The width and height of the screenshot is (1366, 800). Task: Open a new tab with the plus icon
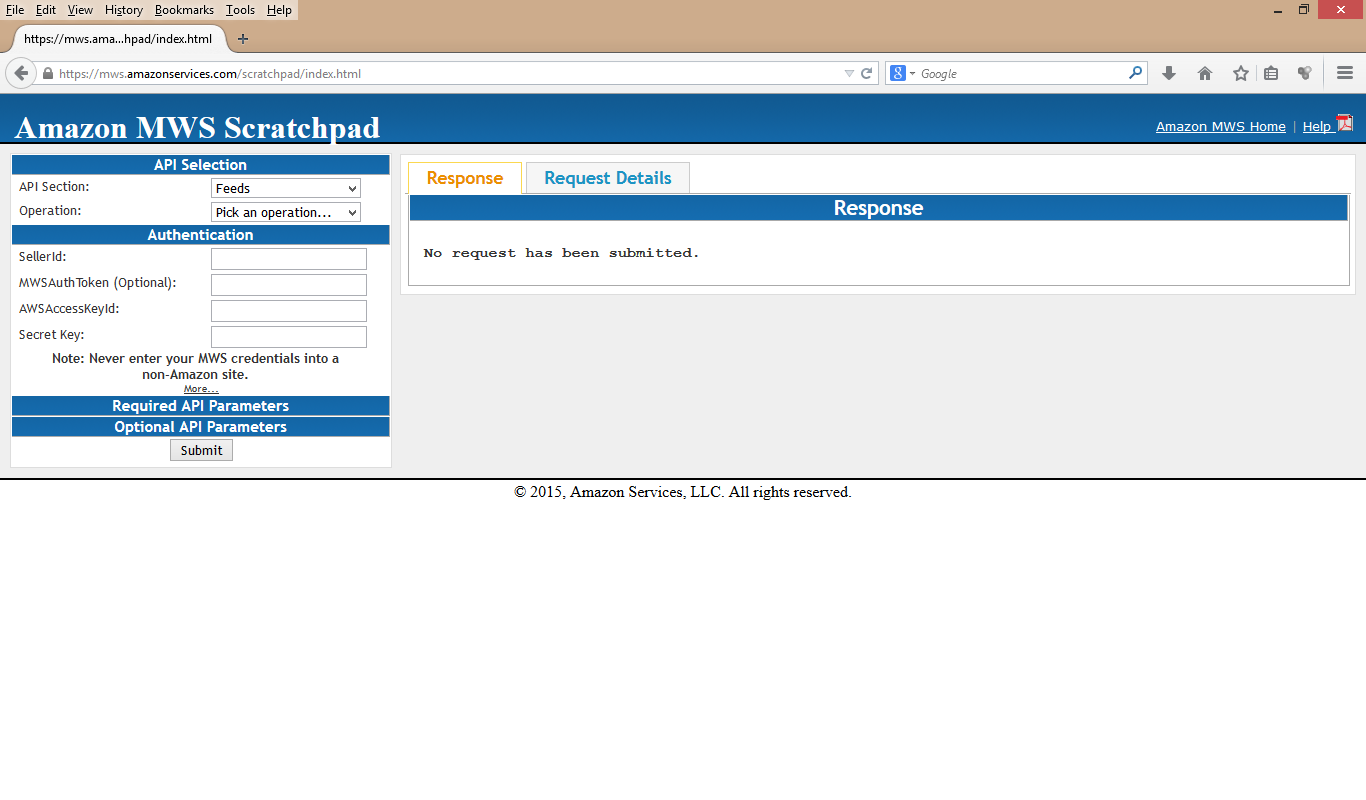tap(242, 39)
